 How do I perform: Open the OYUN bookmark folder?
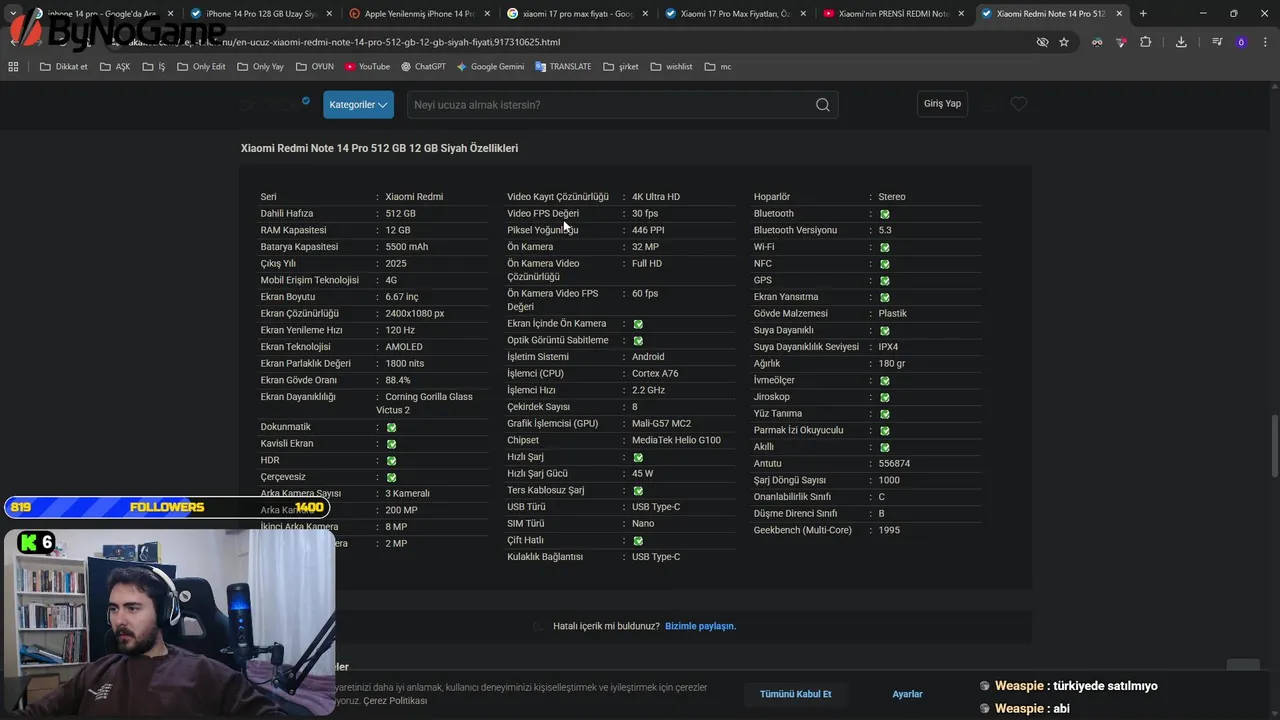tap(315, 66)
